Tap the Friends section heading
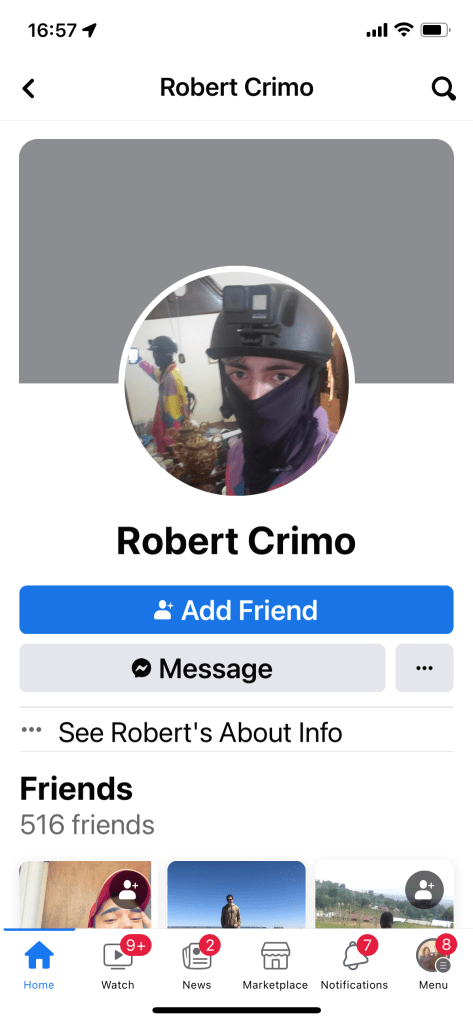The image size is (473, 1023). 76,788
